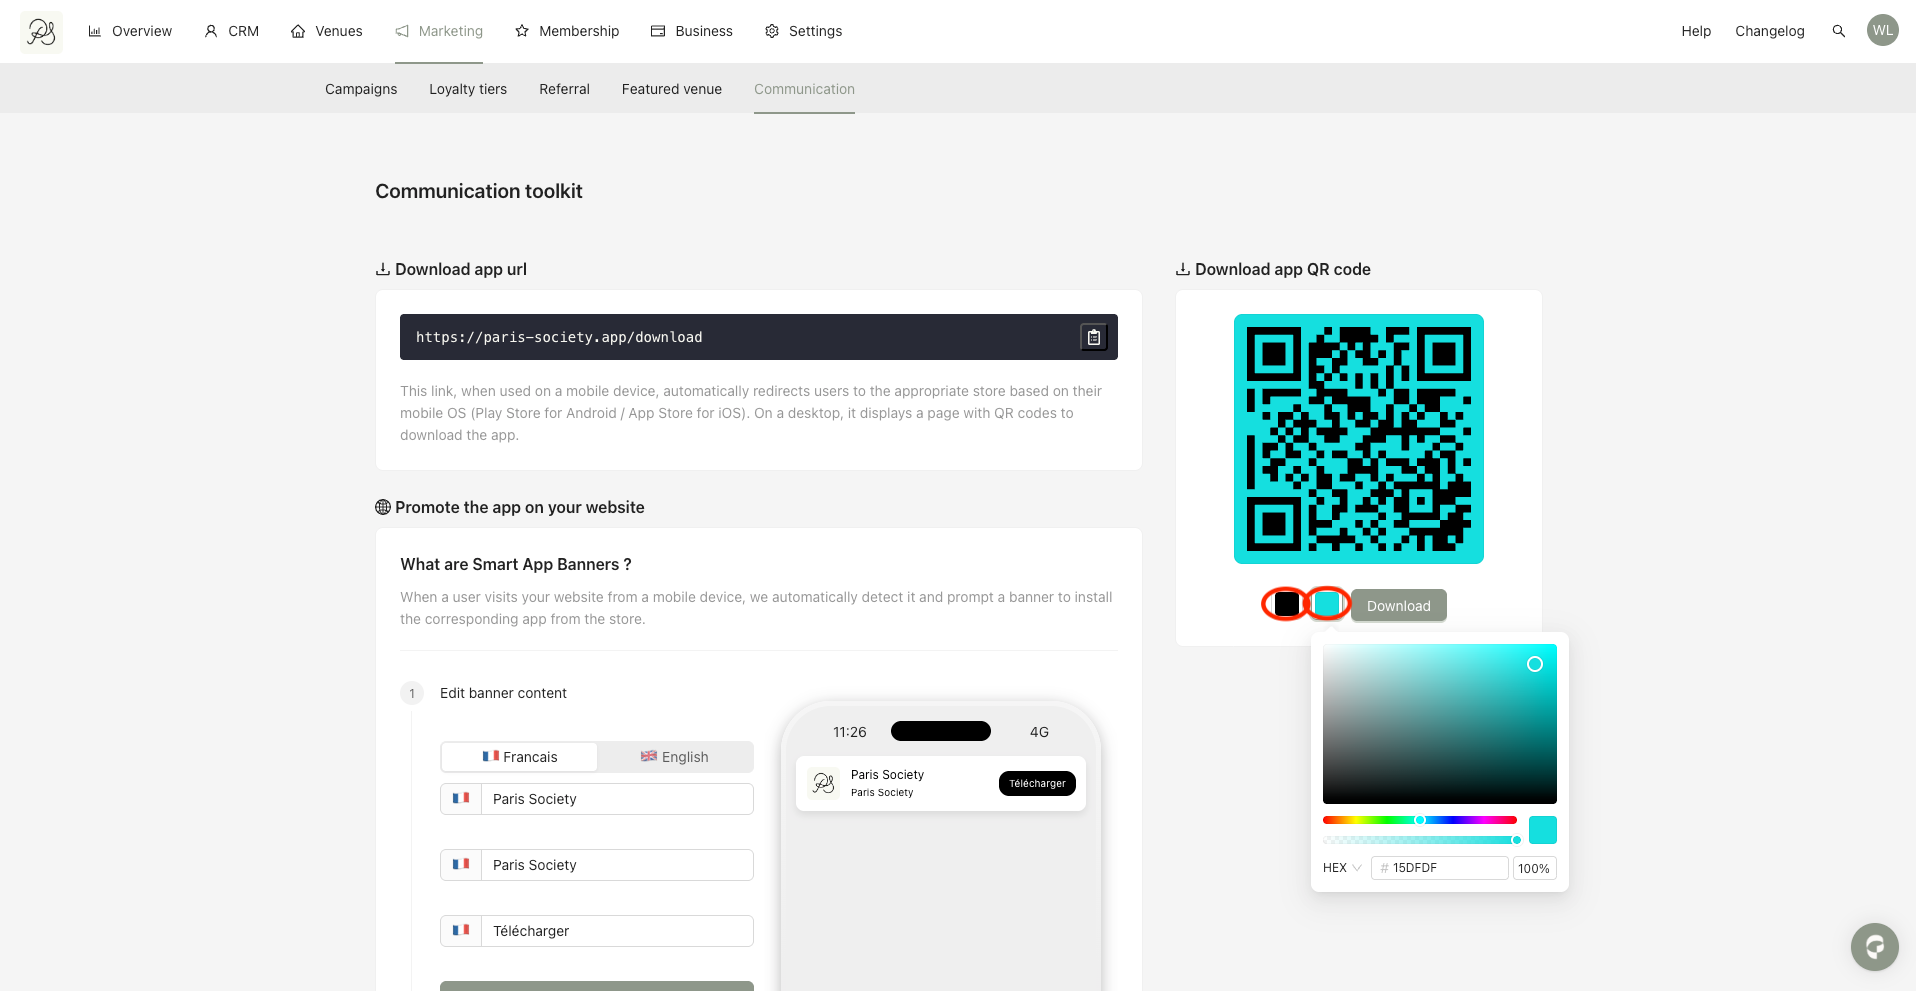Click the Communication toolkit heading
The image size is (1916, 991).
(479, 191)
